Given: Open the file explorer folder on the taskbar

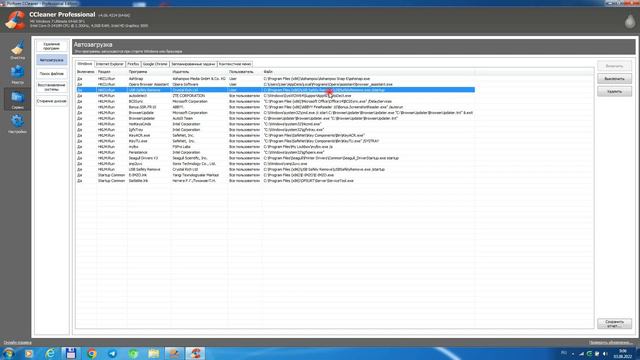Looking at the screenshot, I should pyautogui.click(x=154, y=353).
